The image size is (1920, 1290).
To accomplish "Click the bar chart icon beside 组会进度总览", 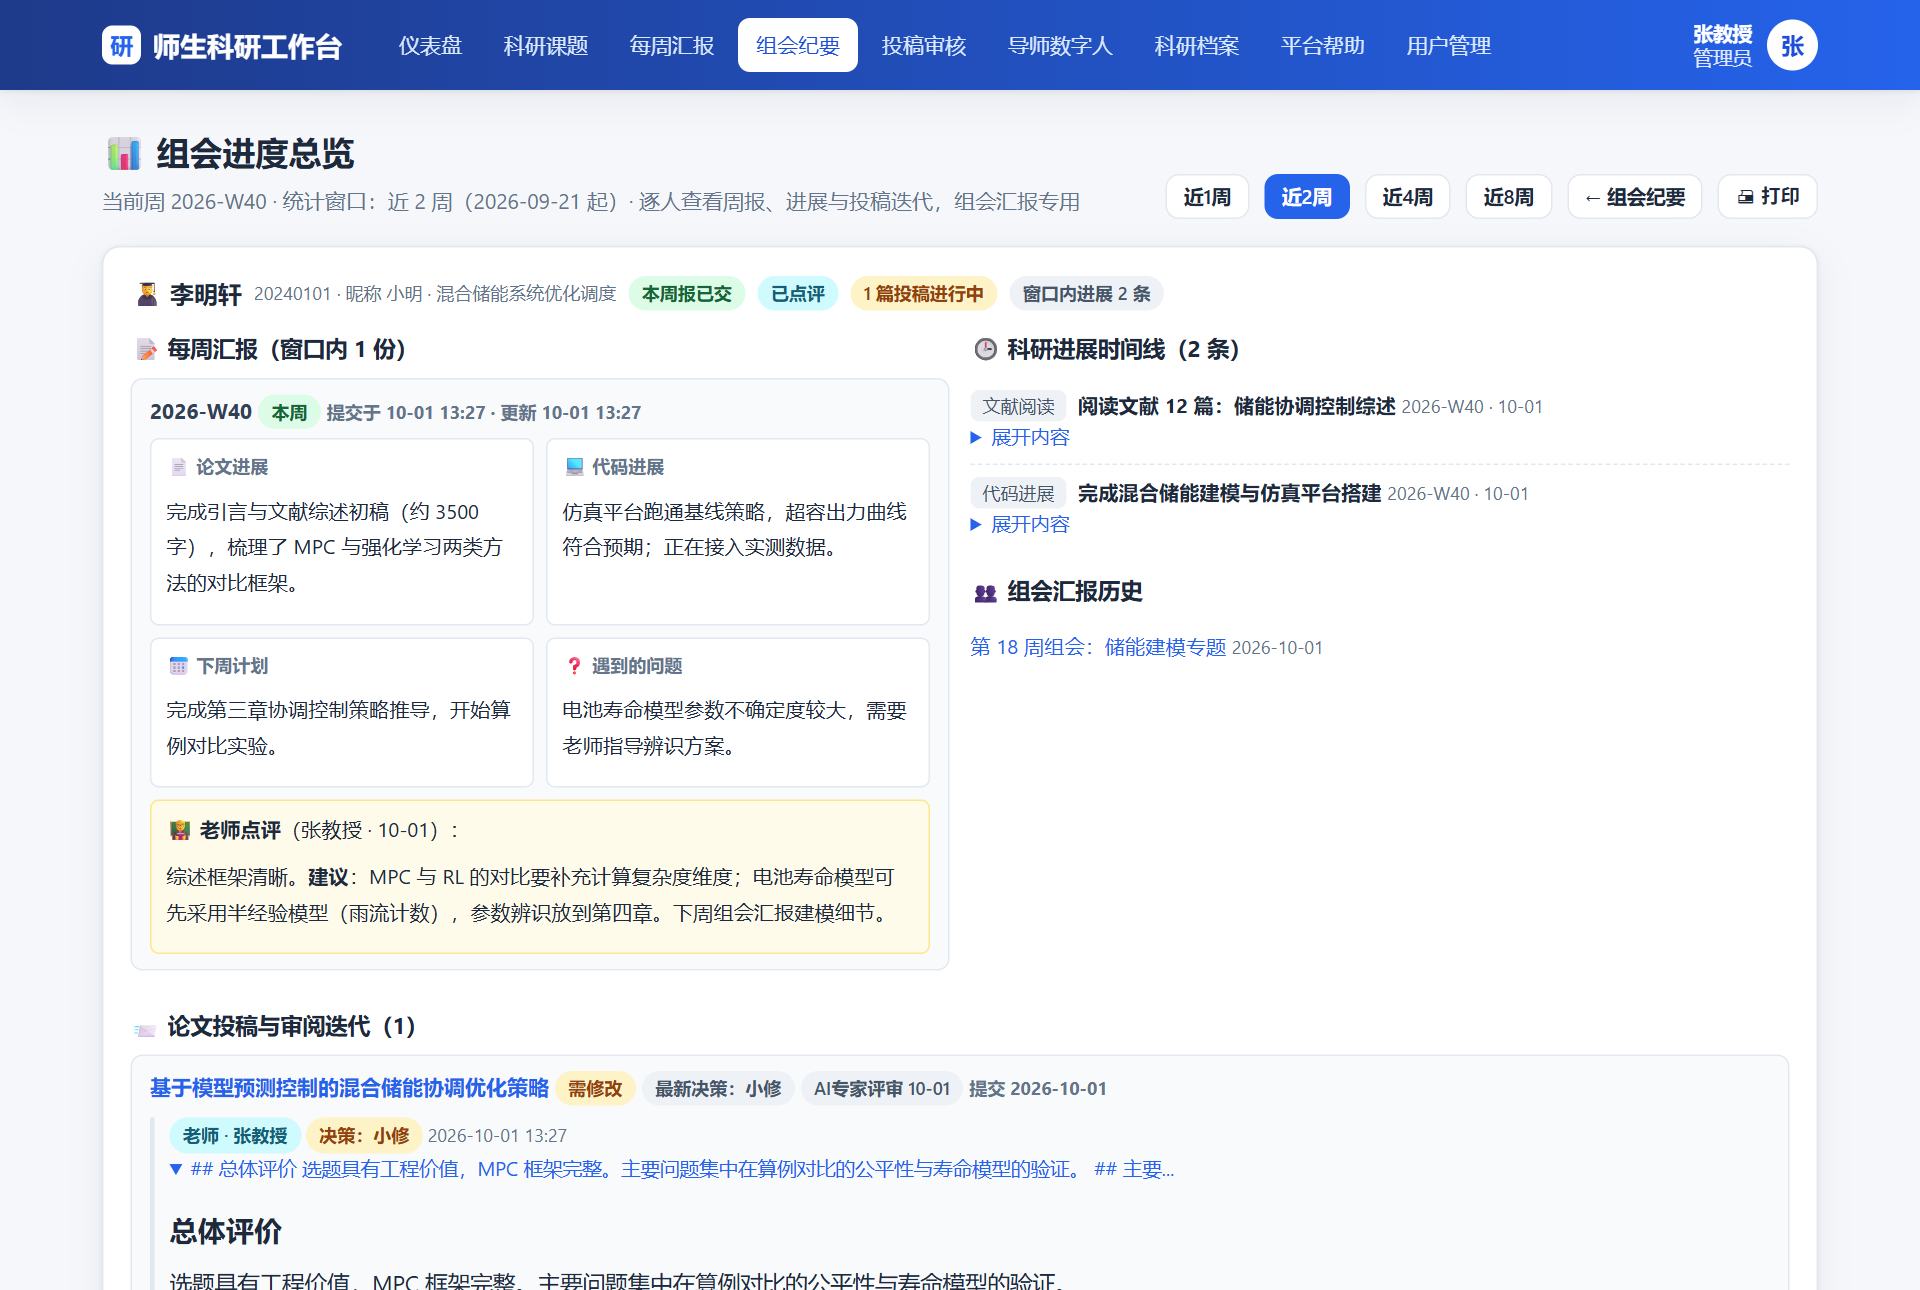I will point(124,153).
